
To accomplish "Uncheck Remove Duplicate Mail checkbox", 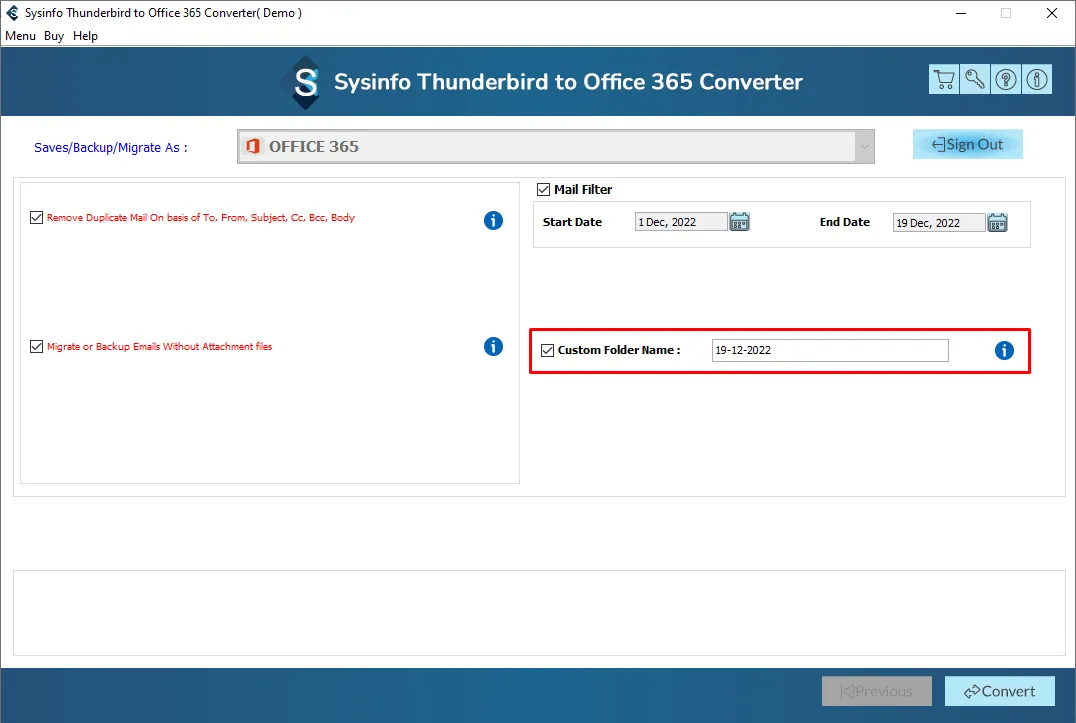I will coord(37,218).
